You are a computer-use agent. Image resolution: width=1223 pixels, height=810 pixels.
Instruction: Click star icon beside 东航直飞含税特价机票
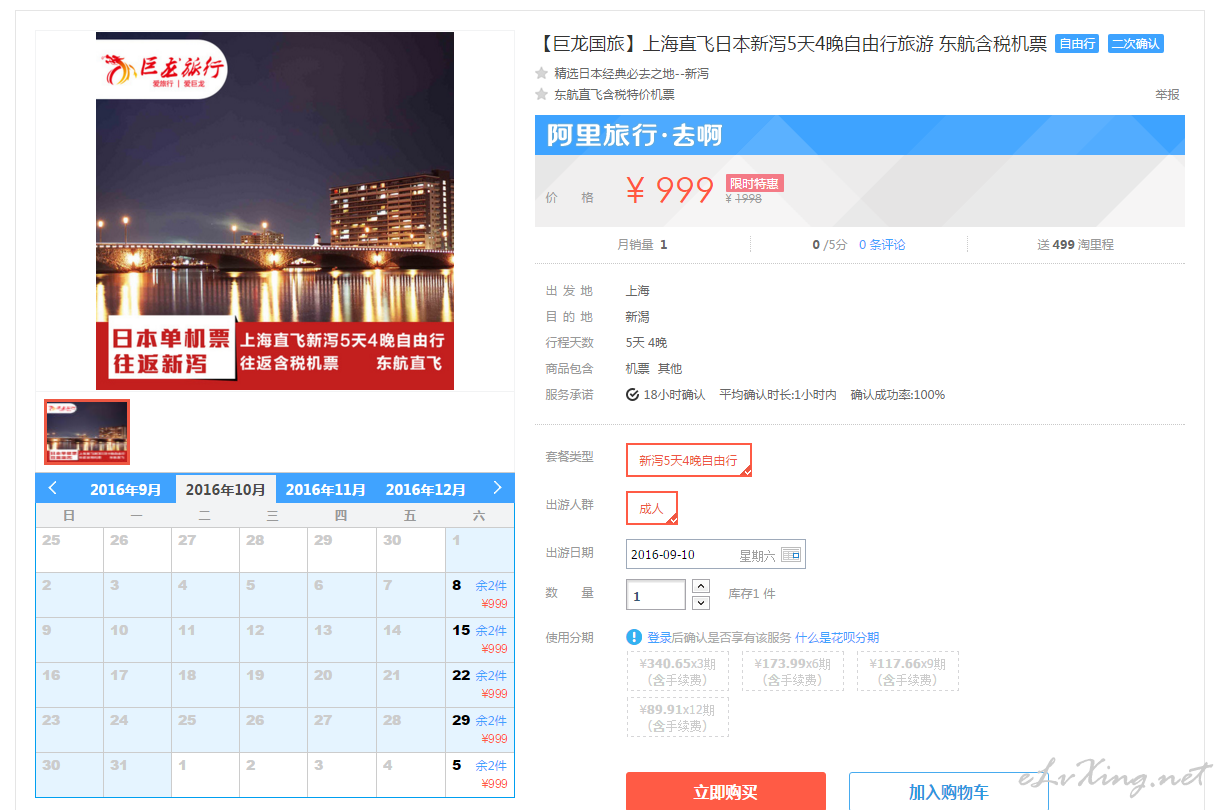point(542,94)
